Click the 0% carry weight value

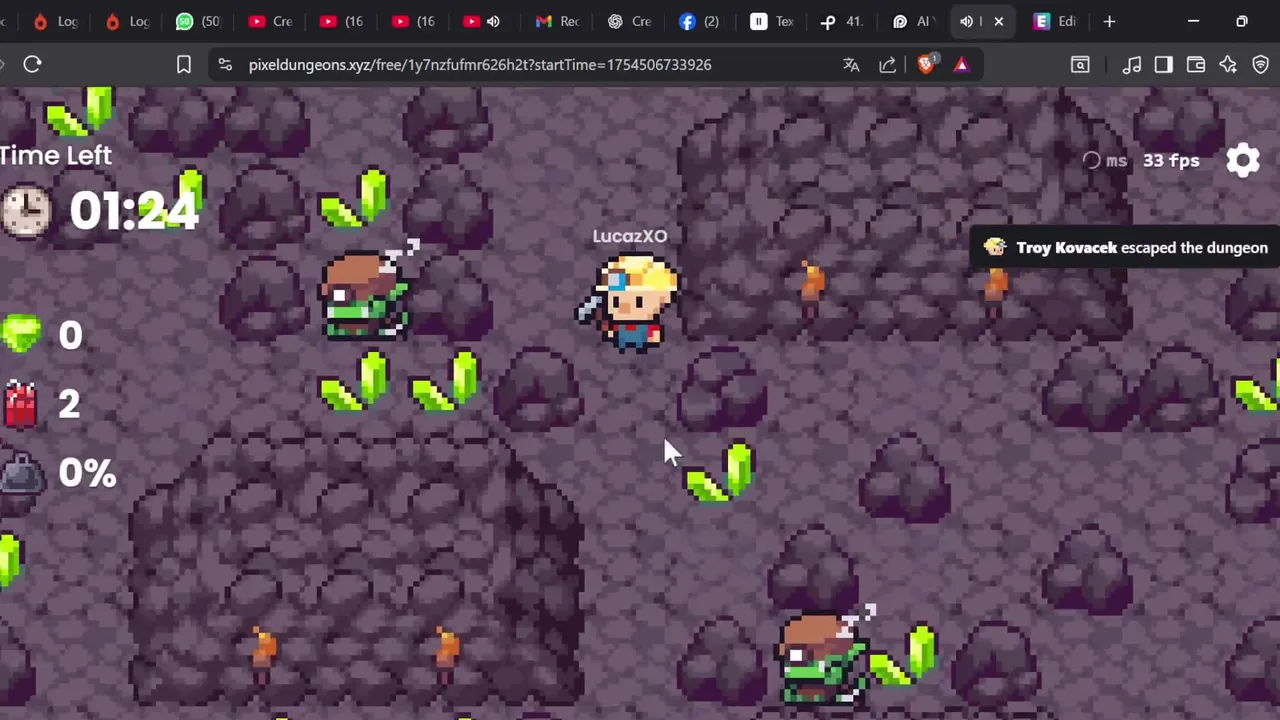(87, 473)
